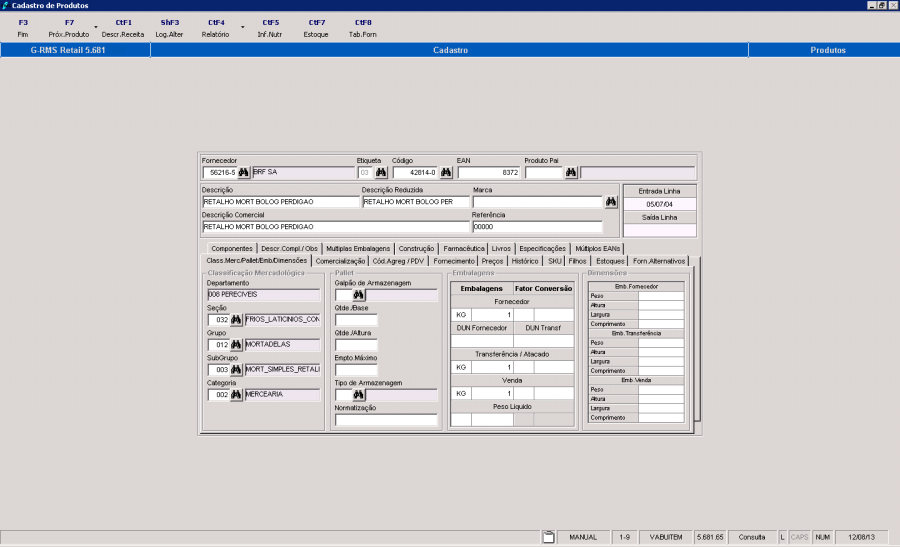Select the SKU tab
Image resolution: width=900 pixels, height=547 pixels.
pos(554,261)
